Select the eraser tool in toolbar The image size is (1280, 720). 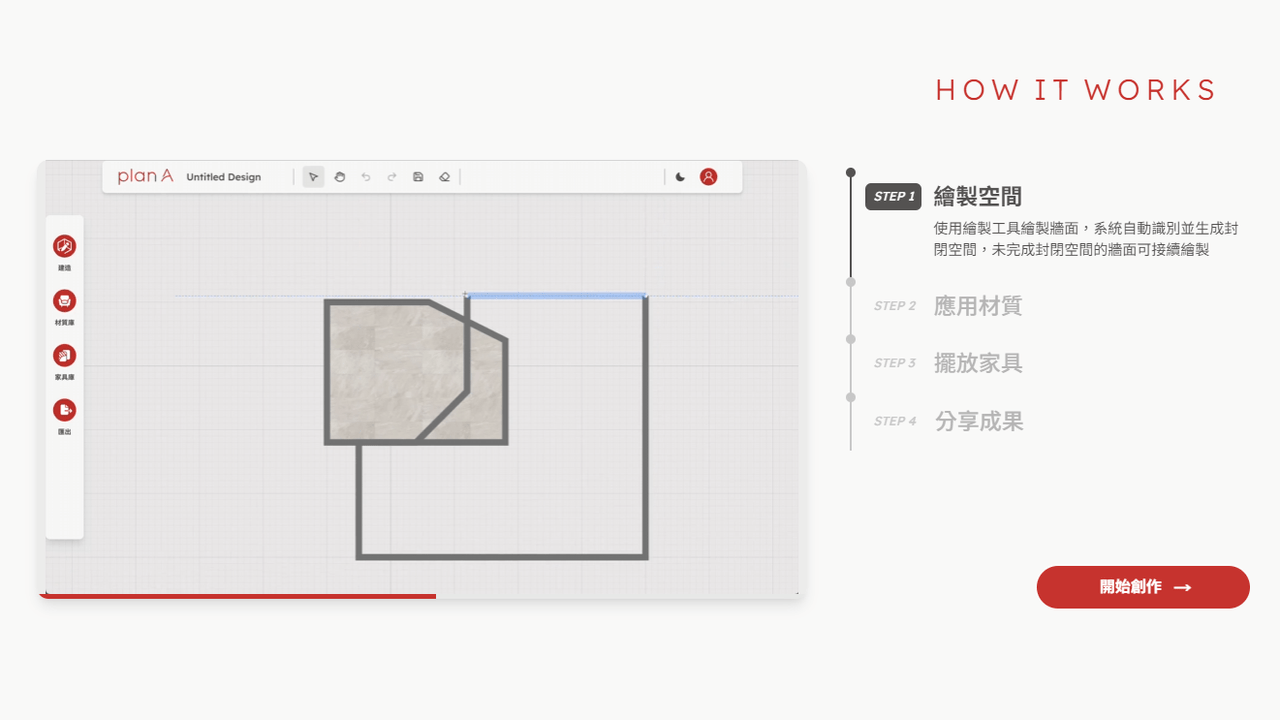[x=444, y=176]
